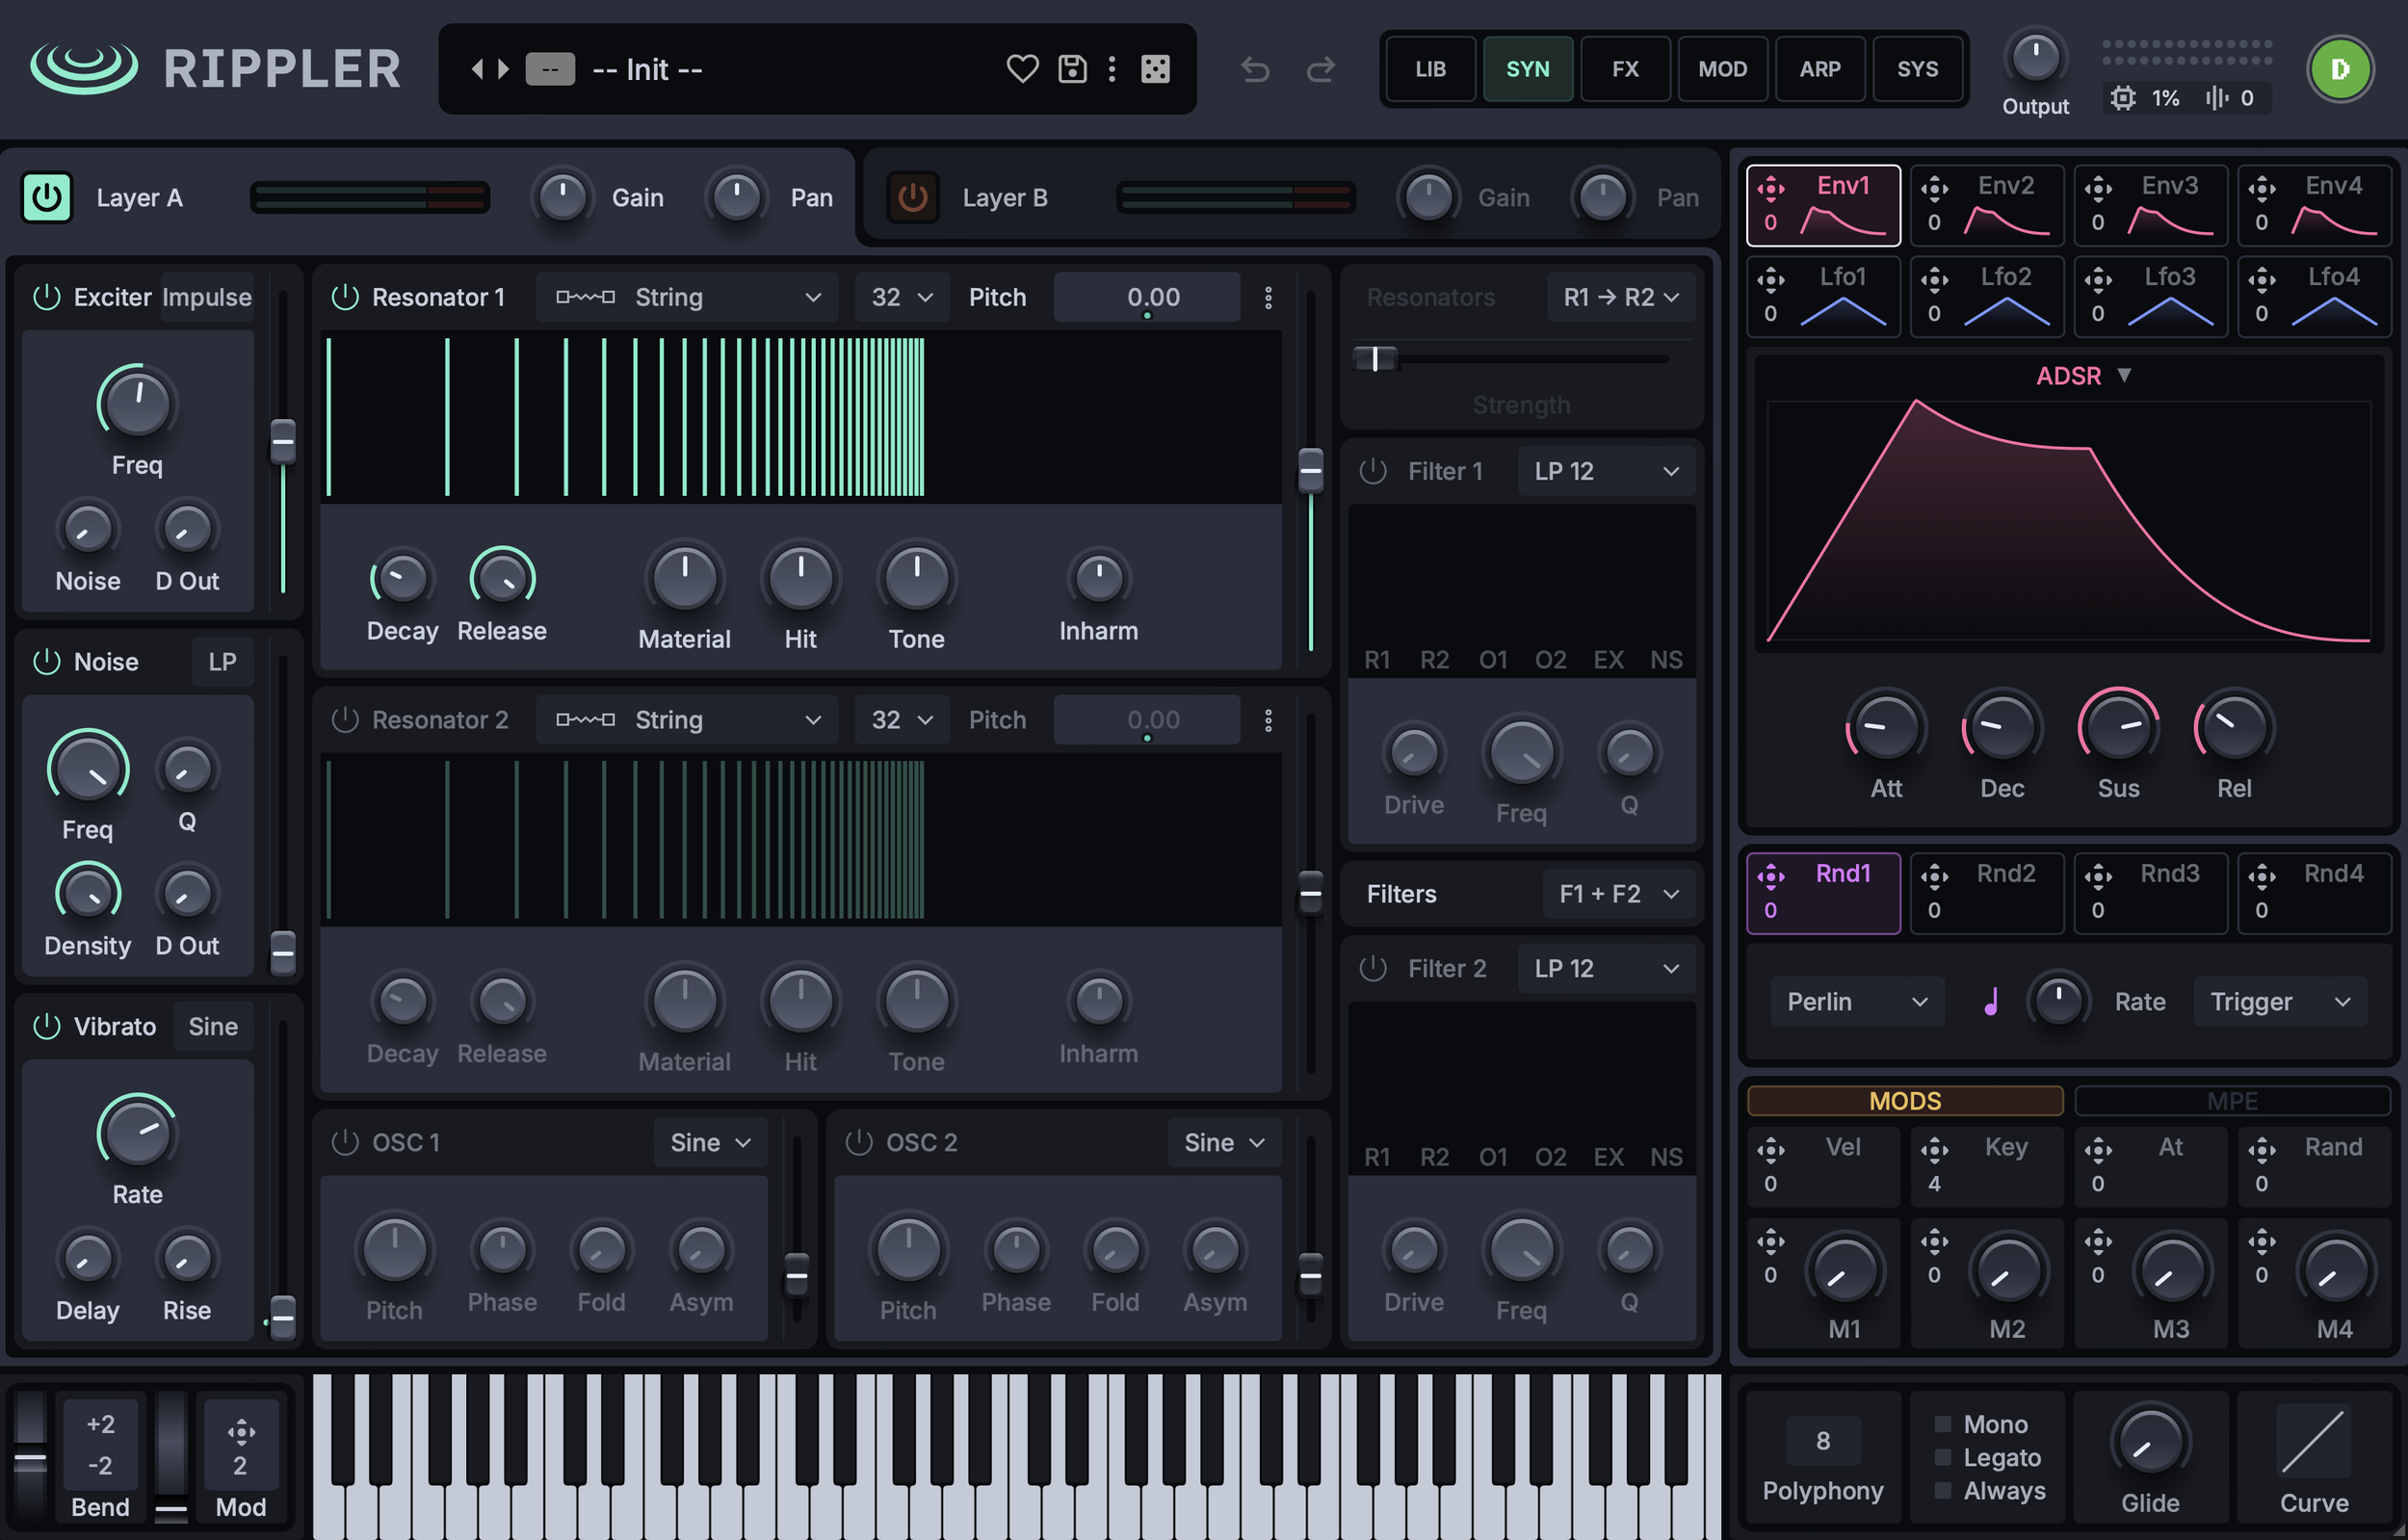2408x1540 pixels.
Task: Click the Rippler logo icon
Action: (x=84, y=69)
